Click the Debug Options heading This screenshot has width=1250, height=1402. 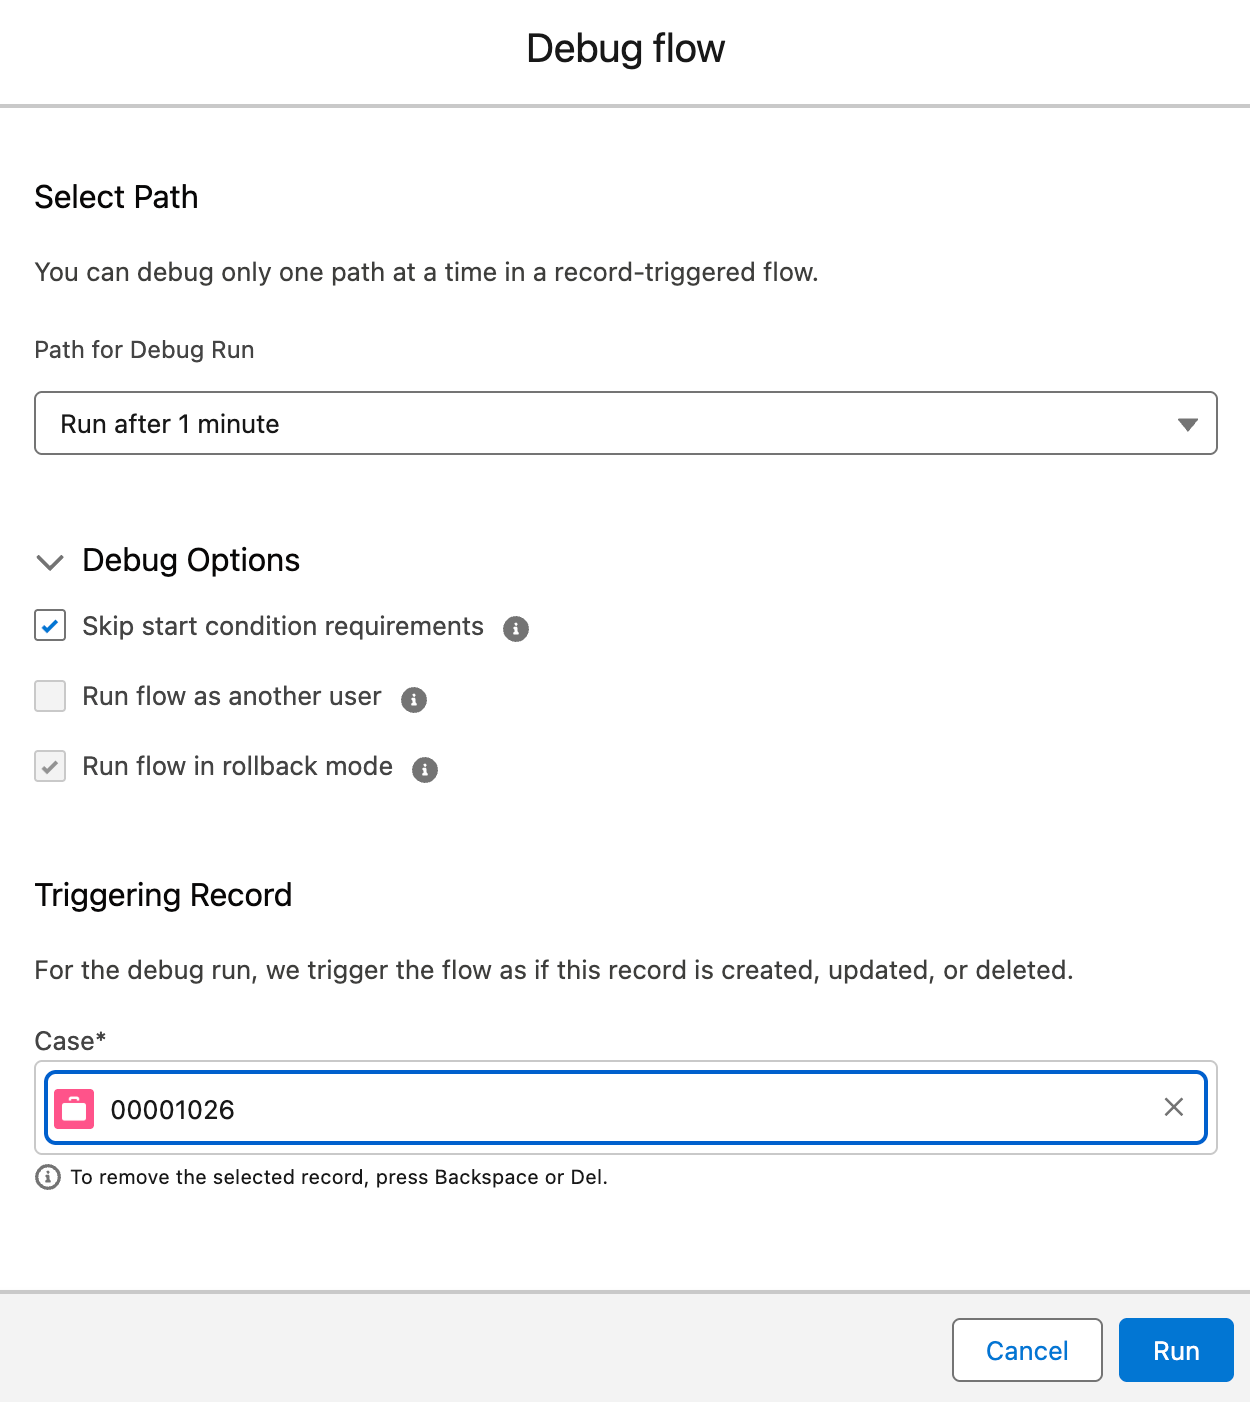(x=191, y=560)
